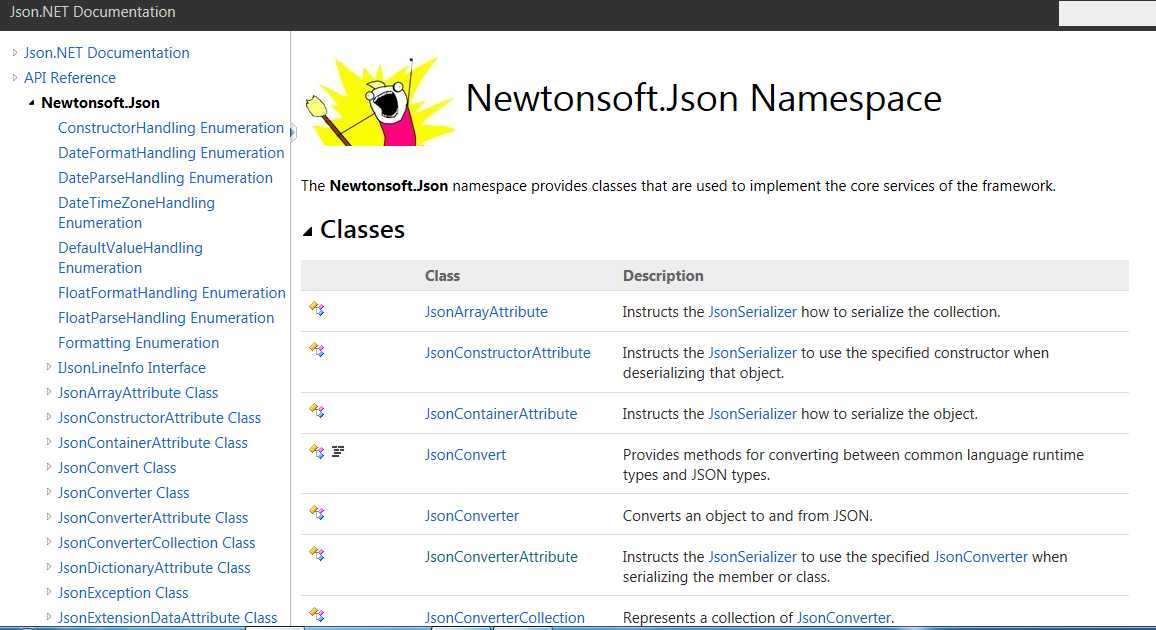Expand the JsonConstructorAttribute Class node arrow
The height and width of the screenshot is (630, 1156).
click(x=49, y=417)
